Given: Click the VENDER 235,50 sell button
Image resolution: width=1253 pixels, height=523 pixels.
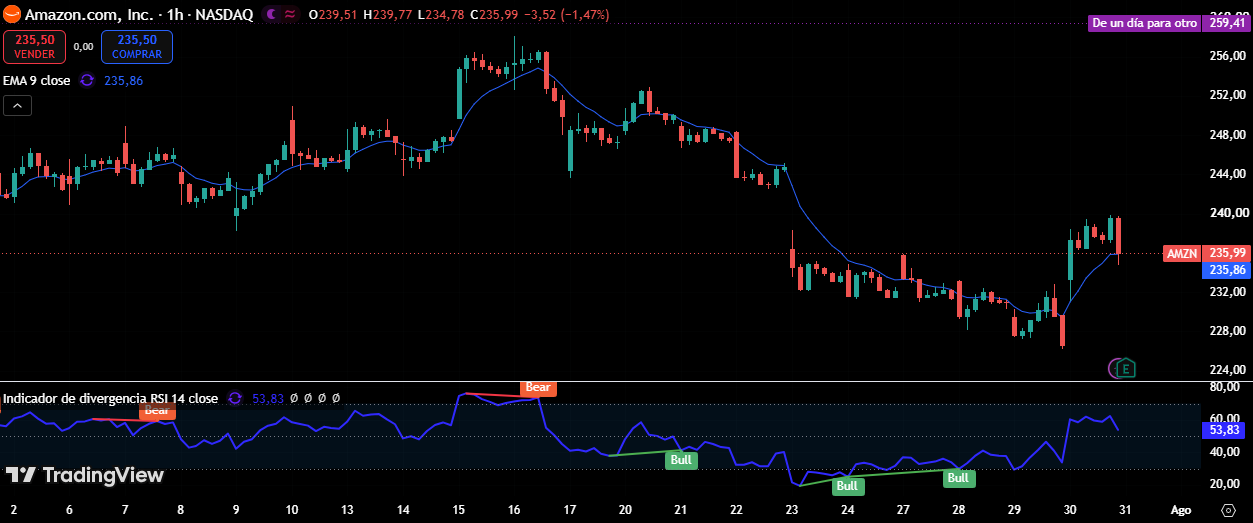Looking at the screenshot, I should pos(35,47).
